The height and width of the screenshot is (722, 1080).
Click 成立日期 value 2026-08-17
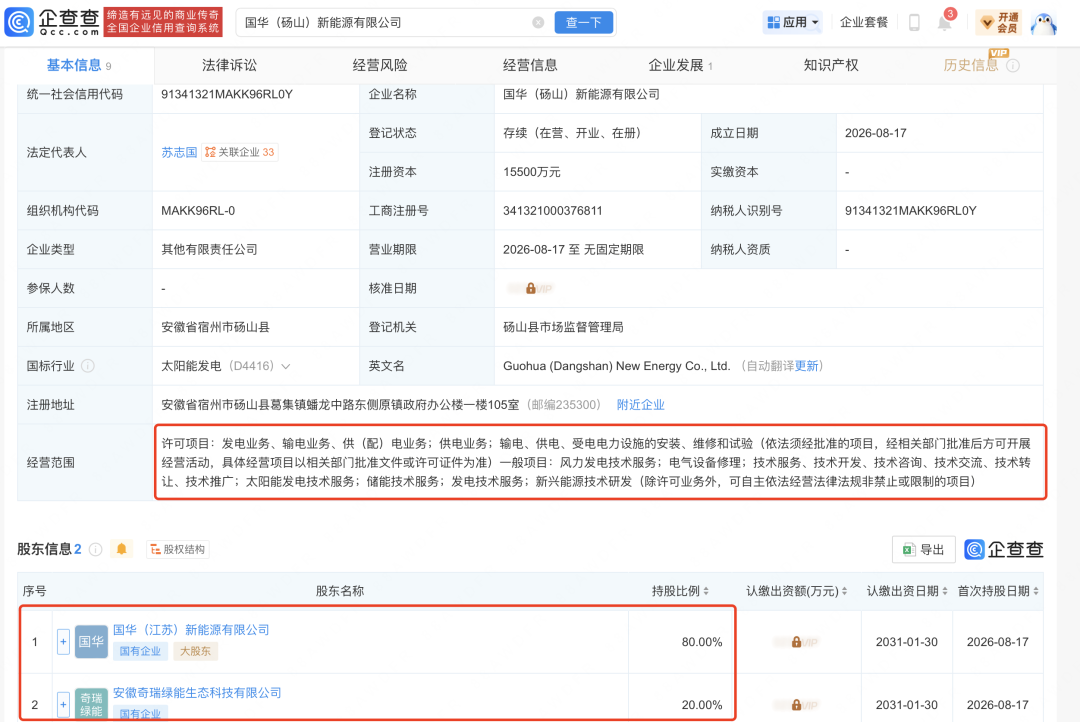875,133
